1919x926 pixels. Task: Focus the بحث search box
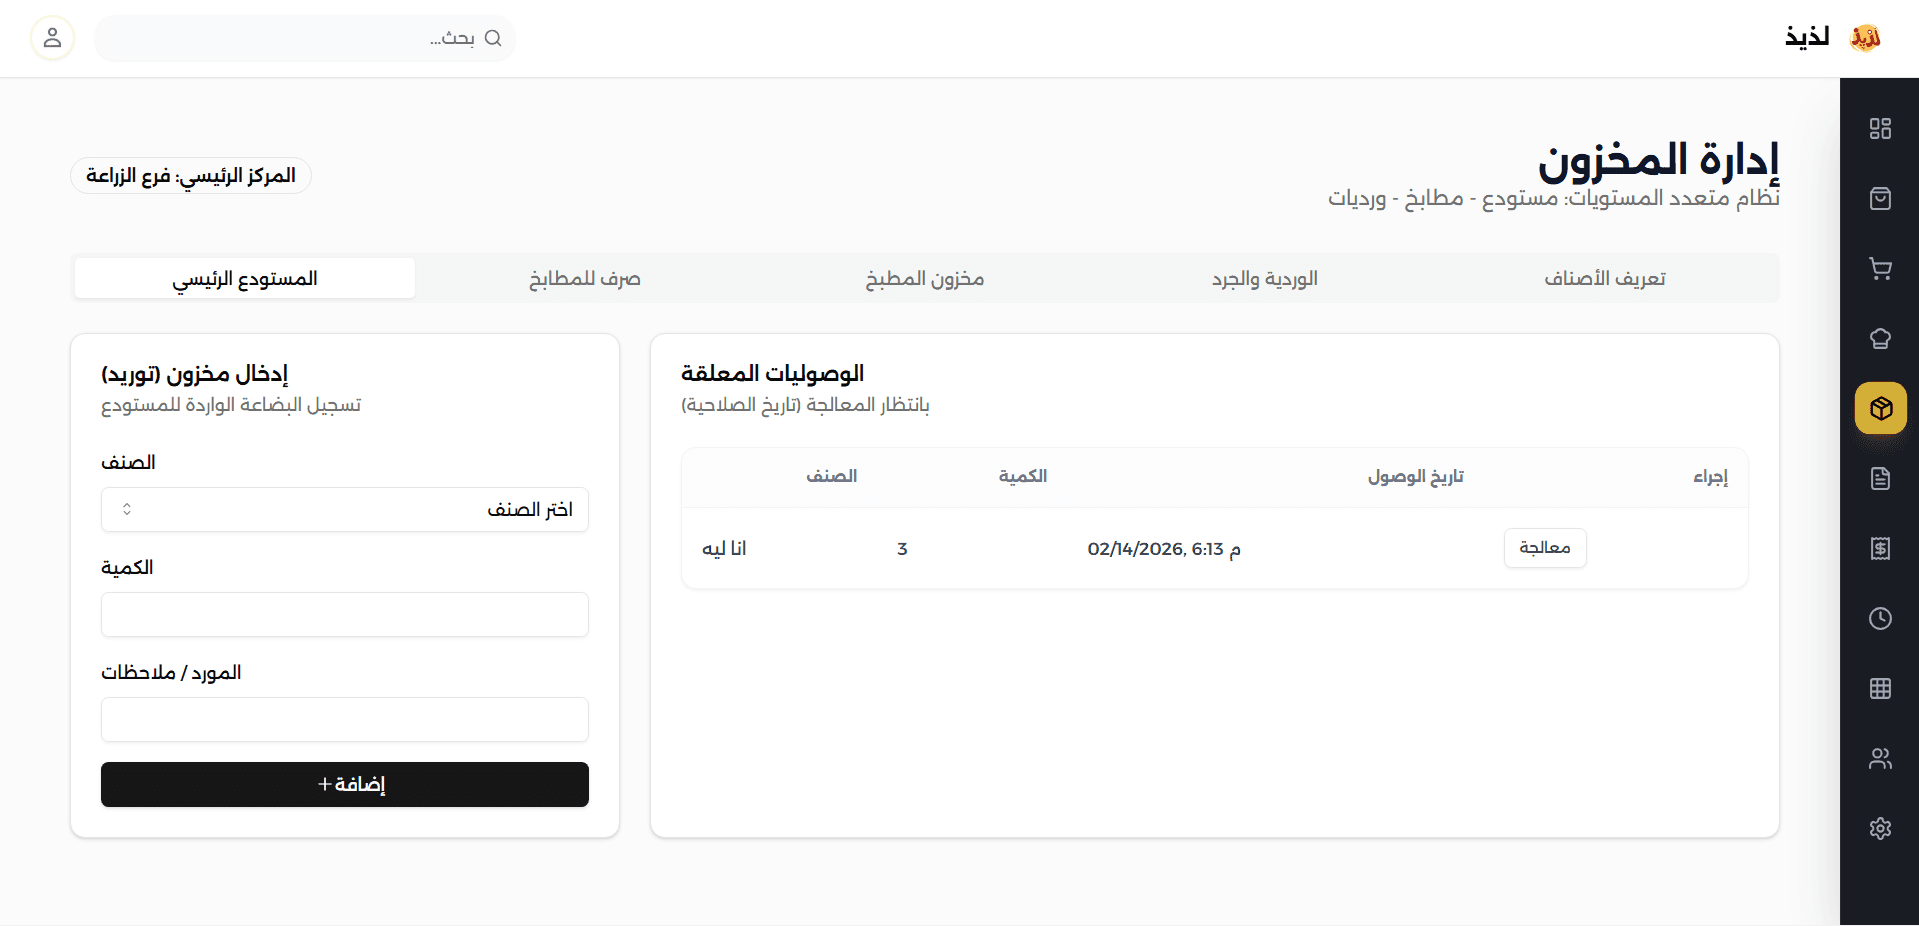click(x=300, y=38)
